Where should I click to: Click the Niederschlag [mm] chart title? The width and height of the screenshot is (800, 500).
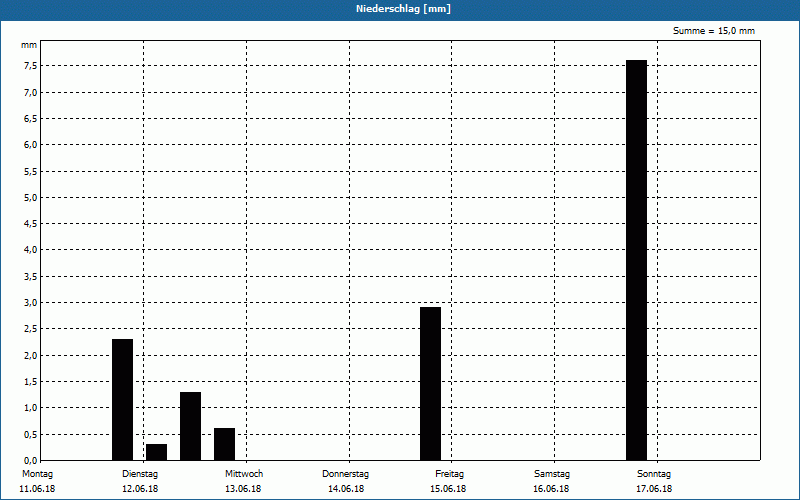point(403,9)
